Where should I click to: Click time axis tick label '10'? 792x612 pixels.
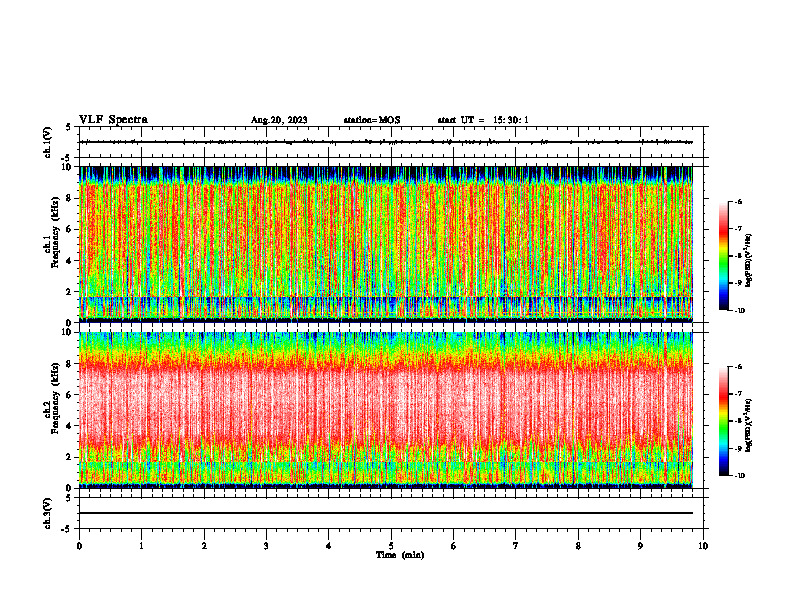(x=703, y=546)
